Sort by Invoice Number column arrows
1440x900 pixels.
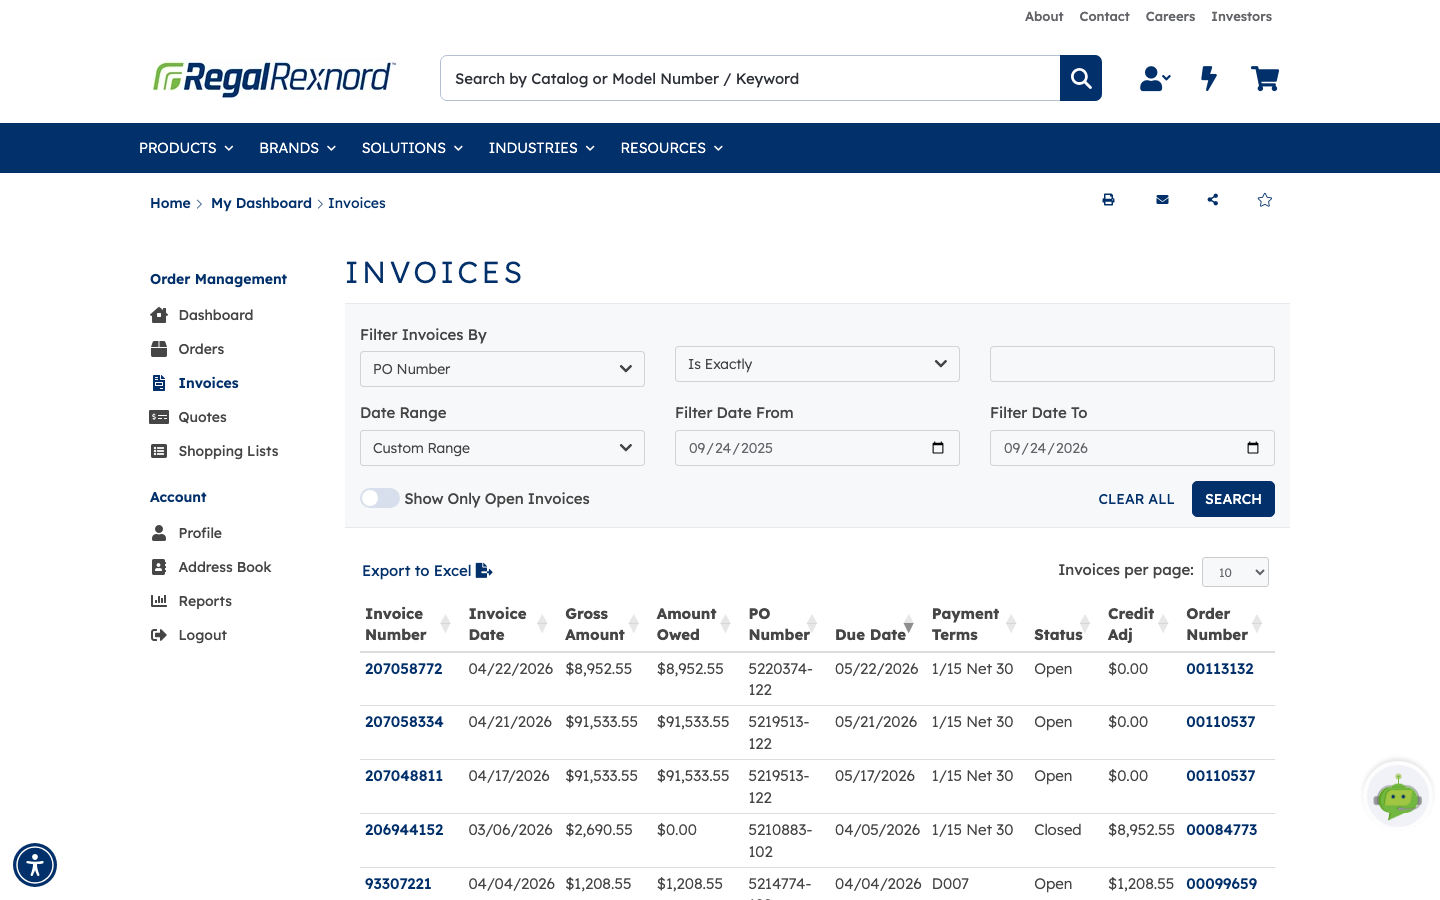pyautogui.click(x=445, y=624)
